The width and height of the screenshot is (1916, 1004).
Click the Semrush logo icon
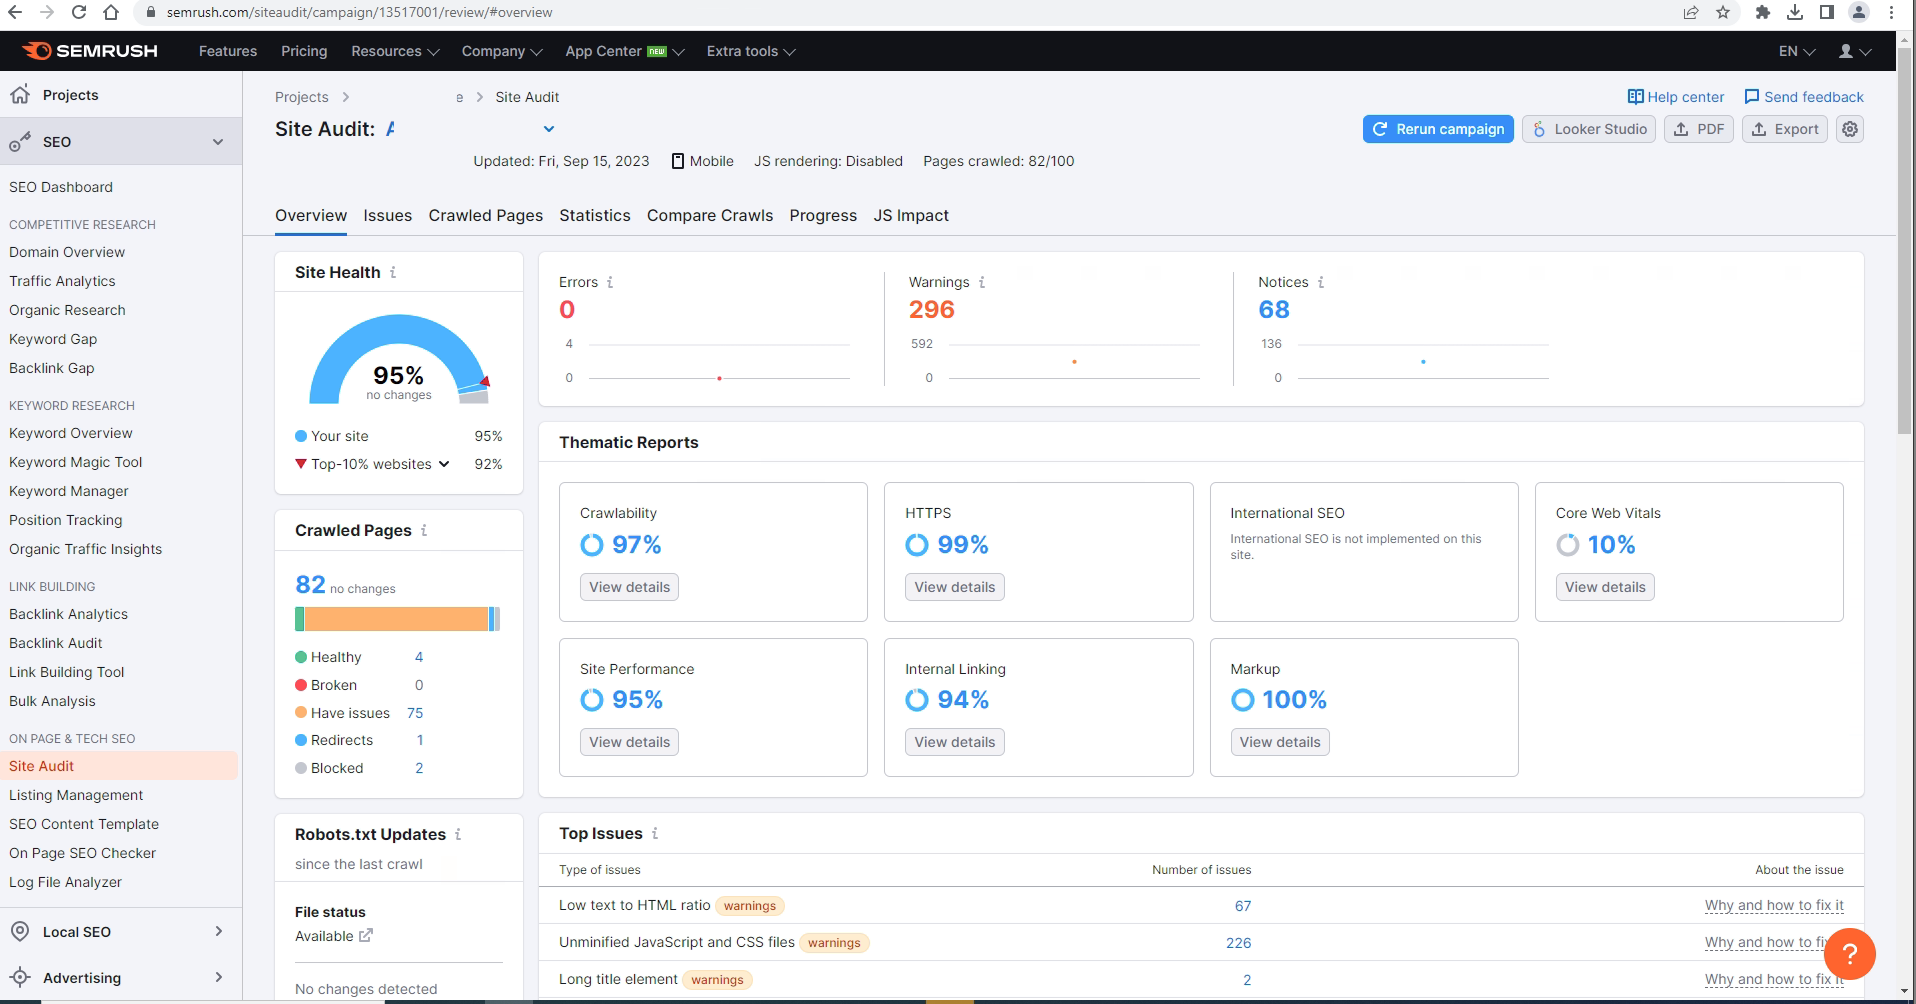click(37, 51)
